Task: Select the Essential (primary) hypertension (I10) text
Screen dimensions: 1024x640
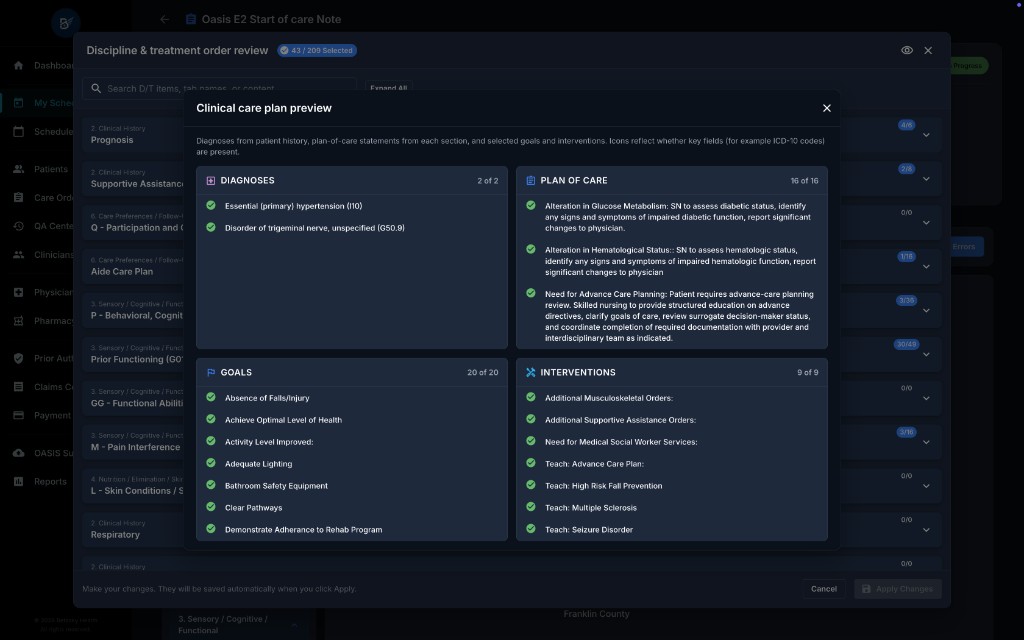Action: click(x=293, y=206)
